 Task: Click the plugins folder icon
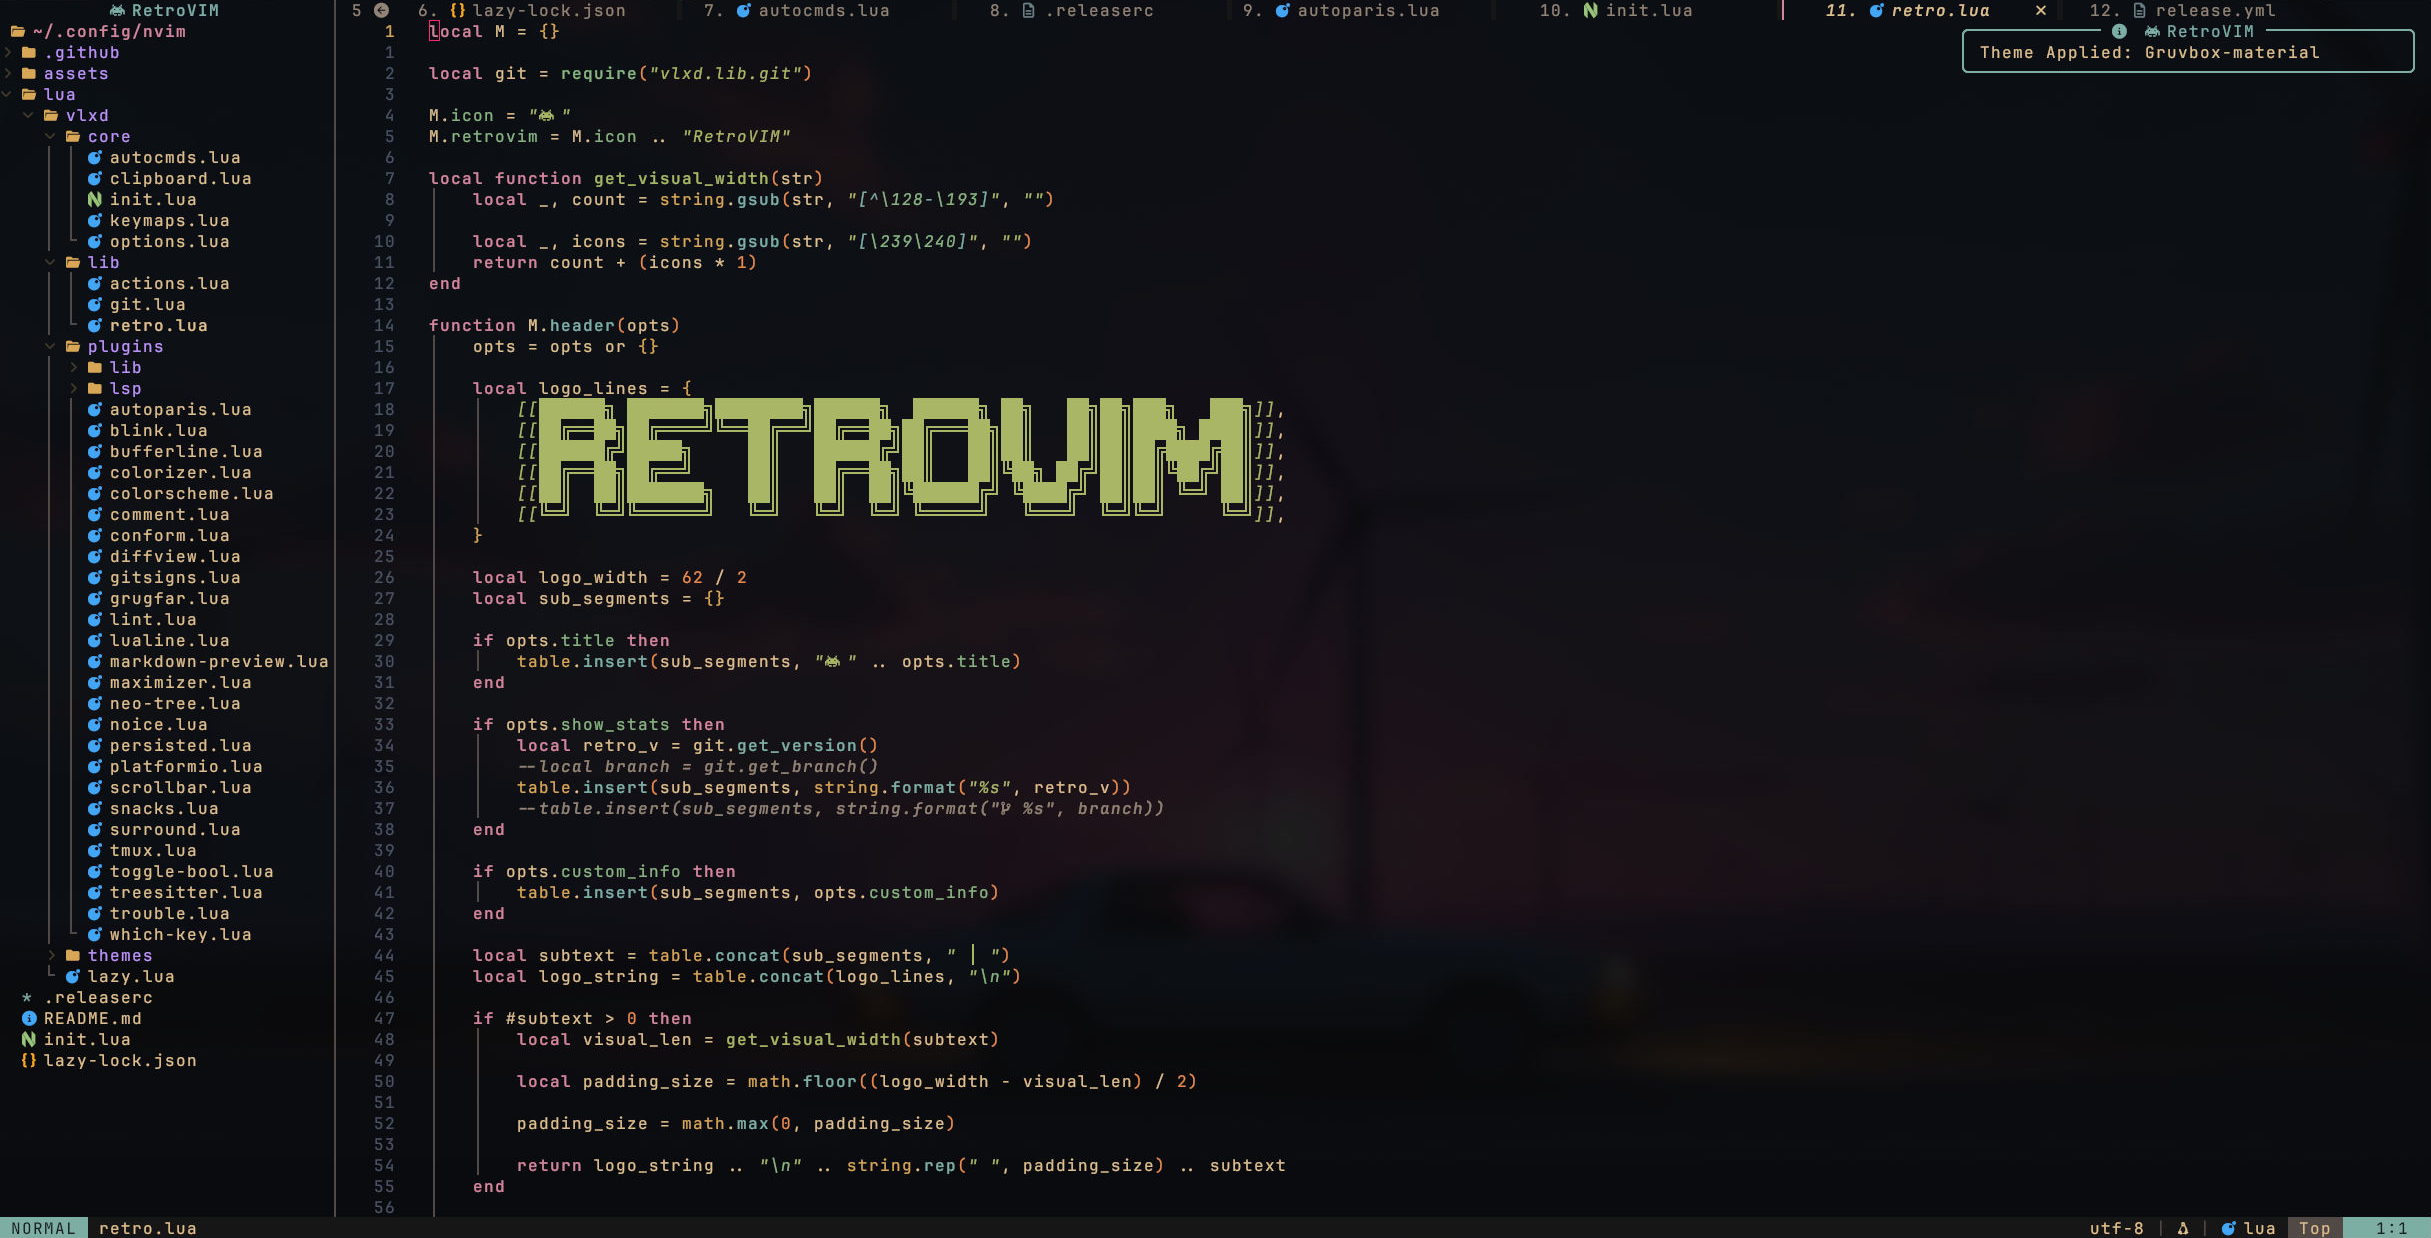[x=73, y=346]
